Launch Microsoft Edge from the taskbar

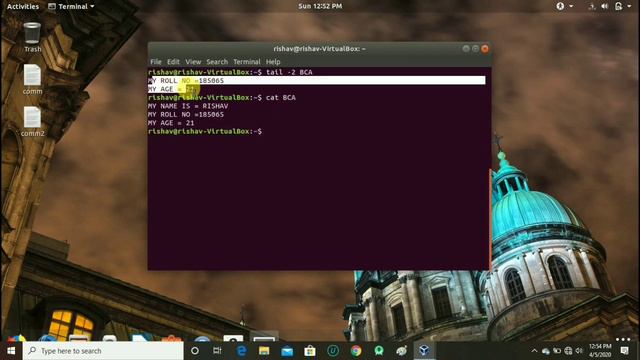pos(241,351)
